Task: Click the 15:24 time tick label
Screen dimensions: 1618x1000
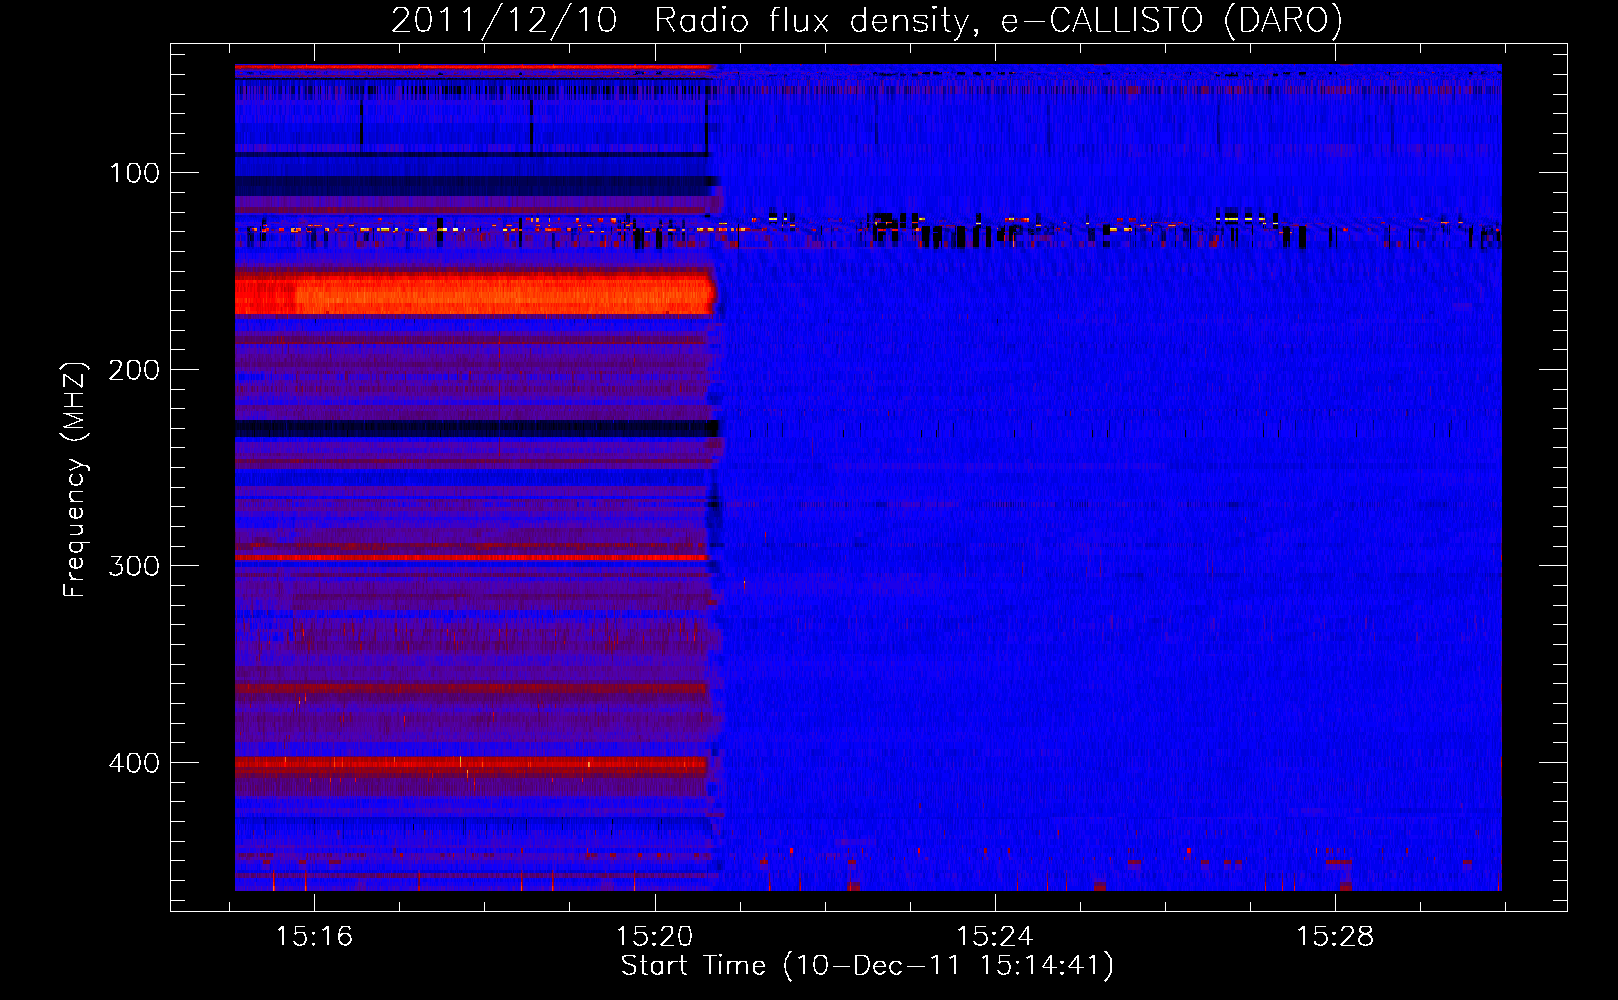Action: 995,937
